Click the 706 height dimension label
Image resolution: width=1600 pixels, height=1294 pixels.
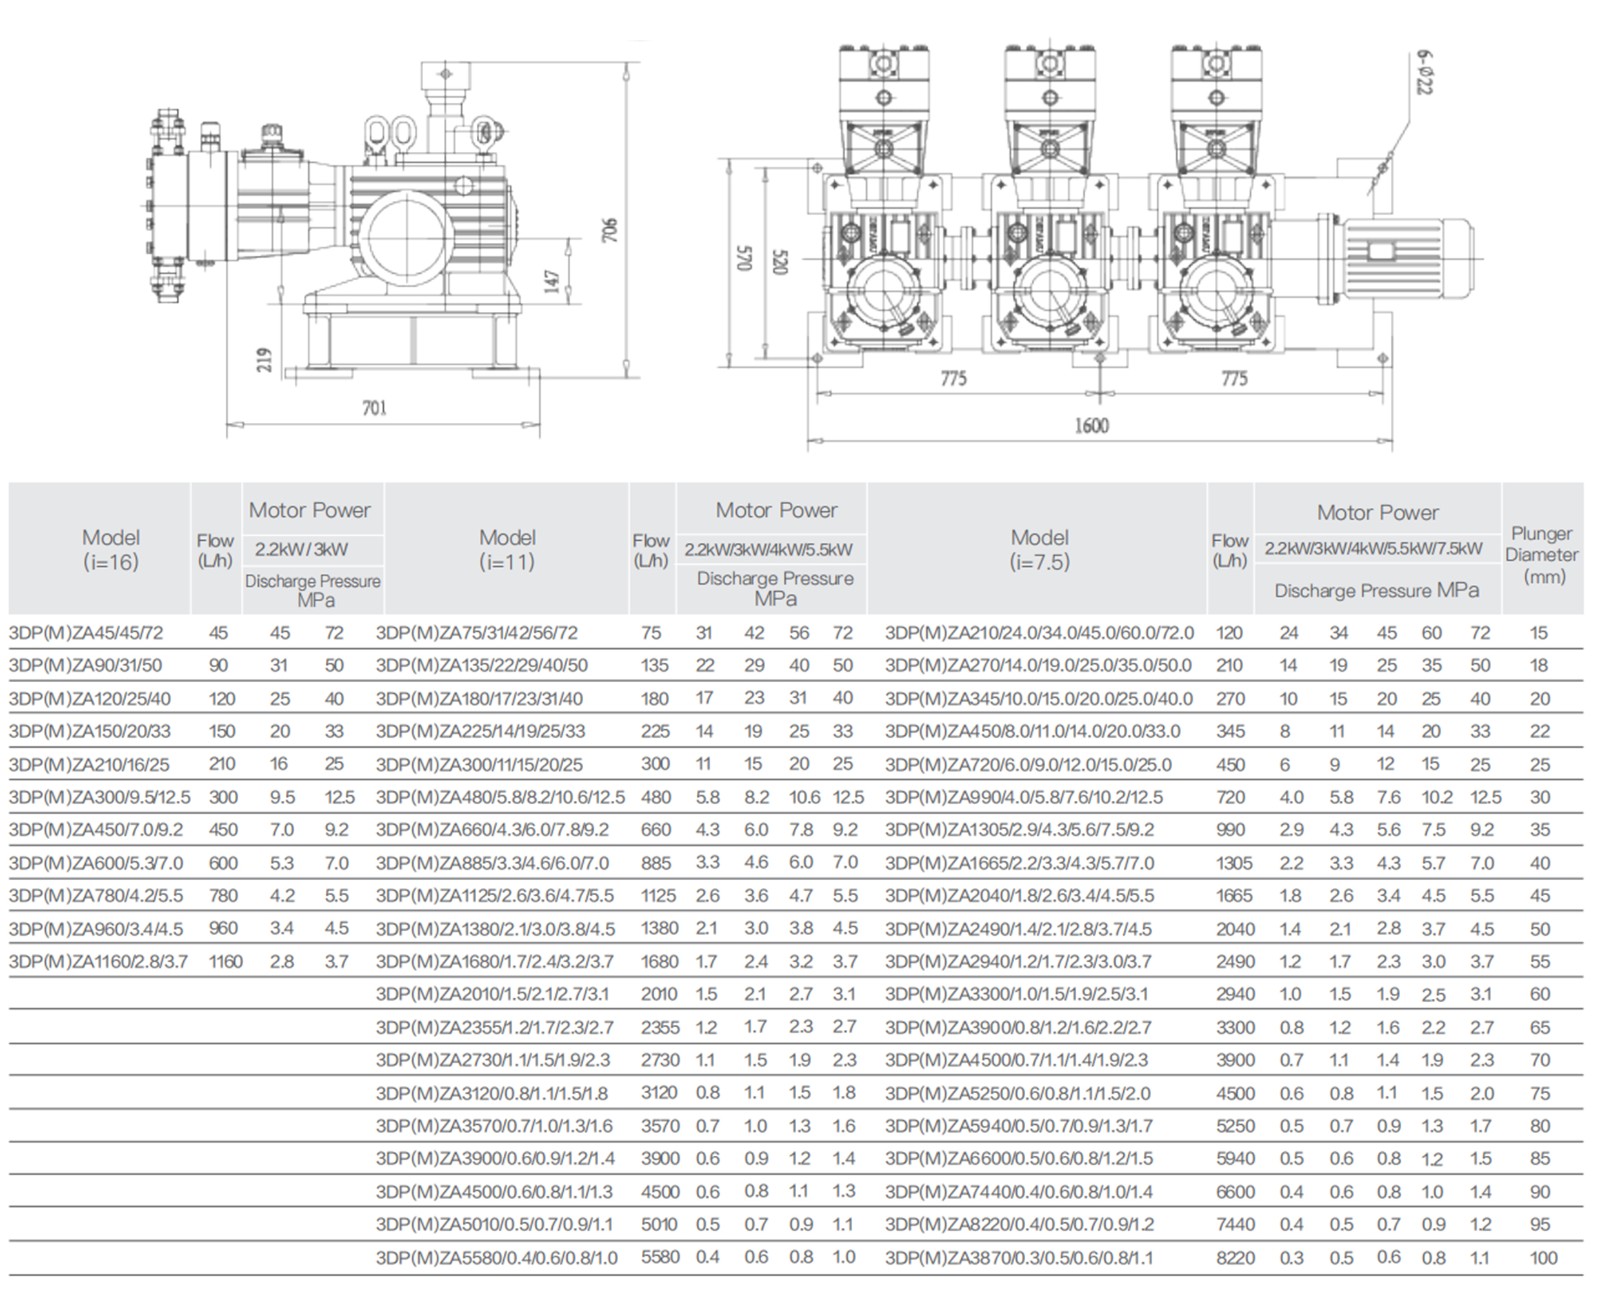pyautogui.click(x=612, y=229)
